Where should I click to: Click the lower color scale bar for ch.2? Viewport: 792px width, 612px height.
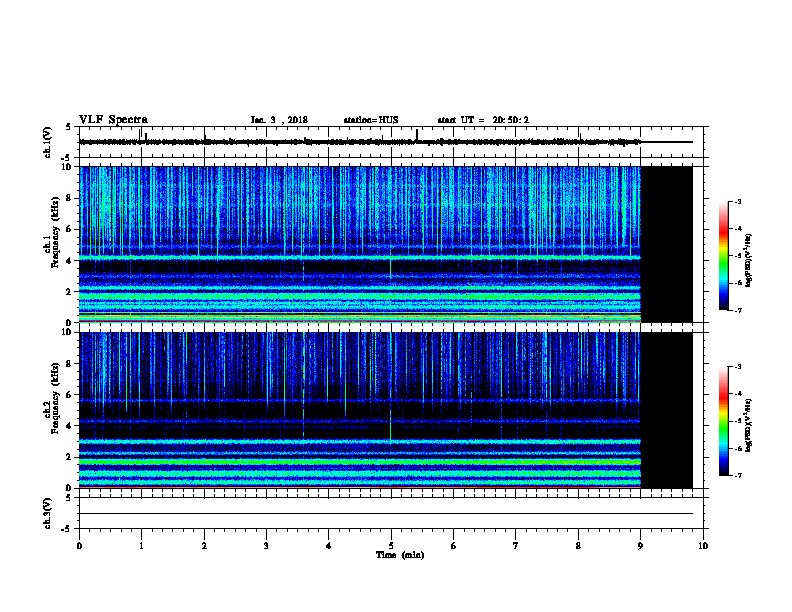[723, 421]
